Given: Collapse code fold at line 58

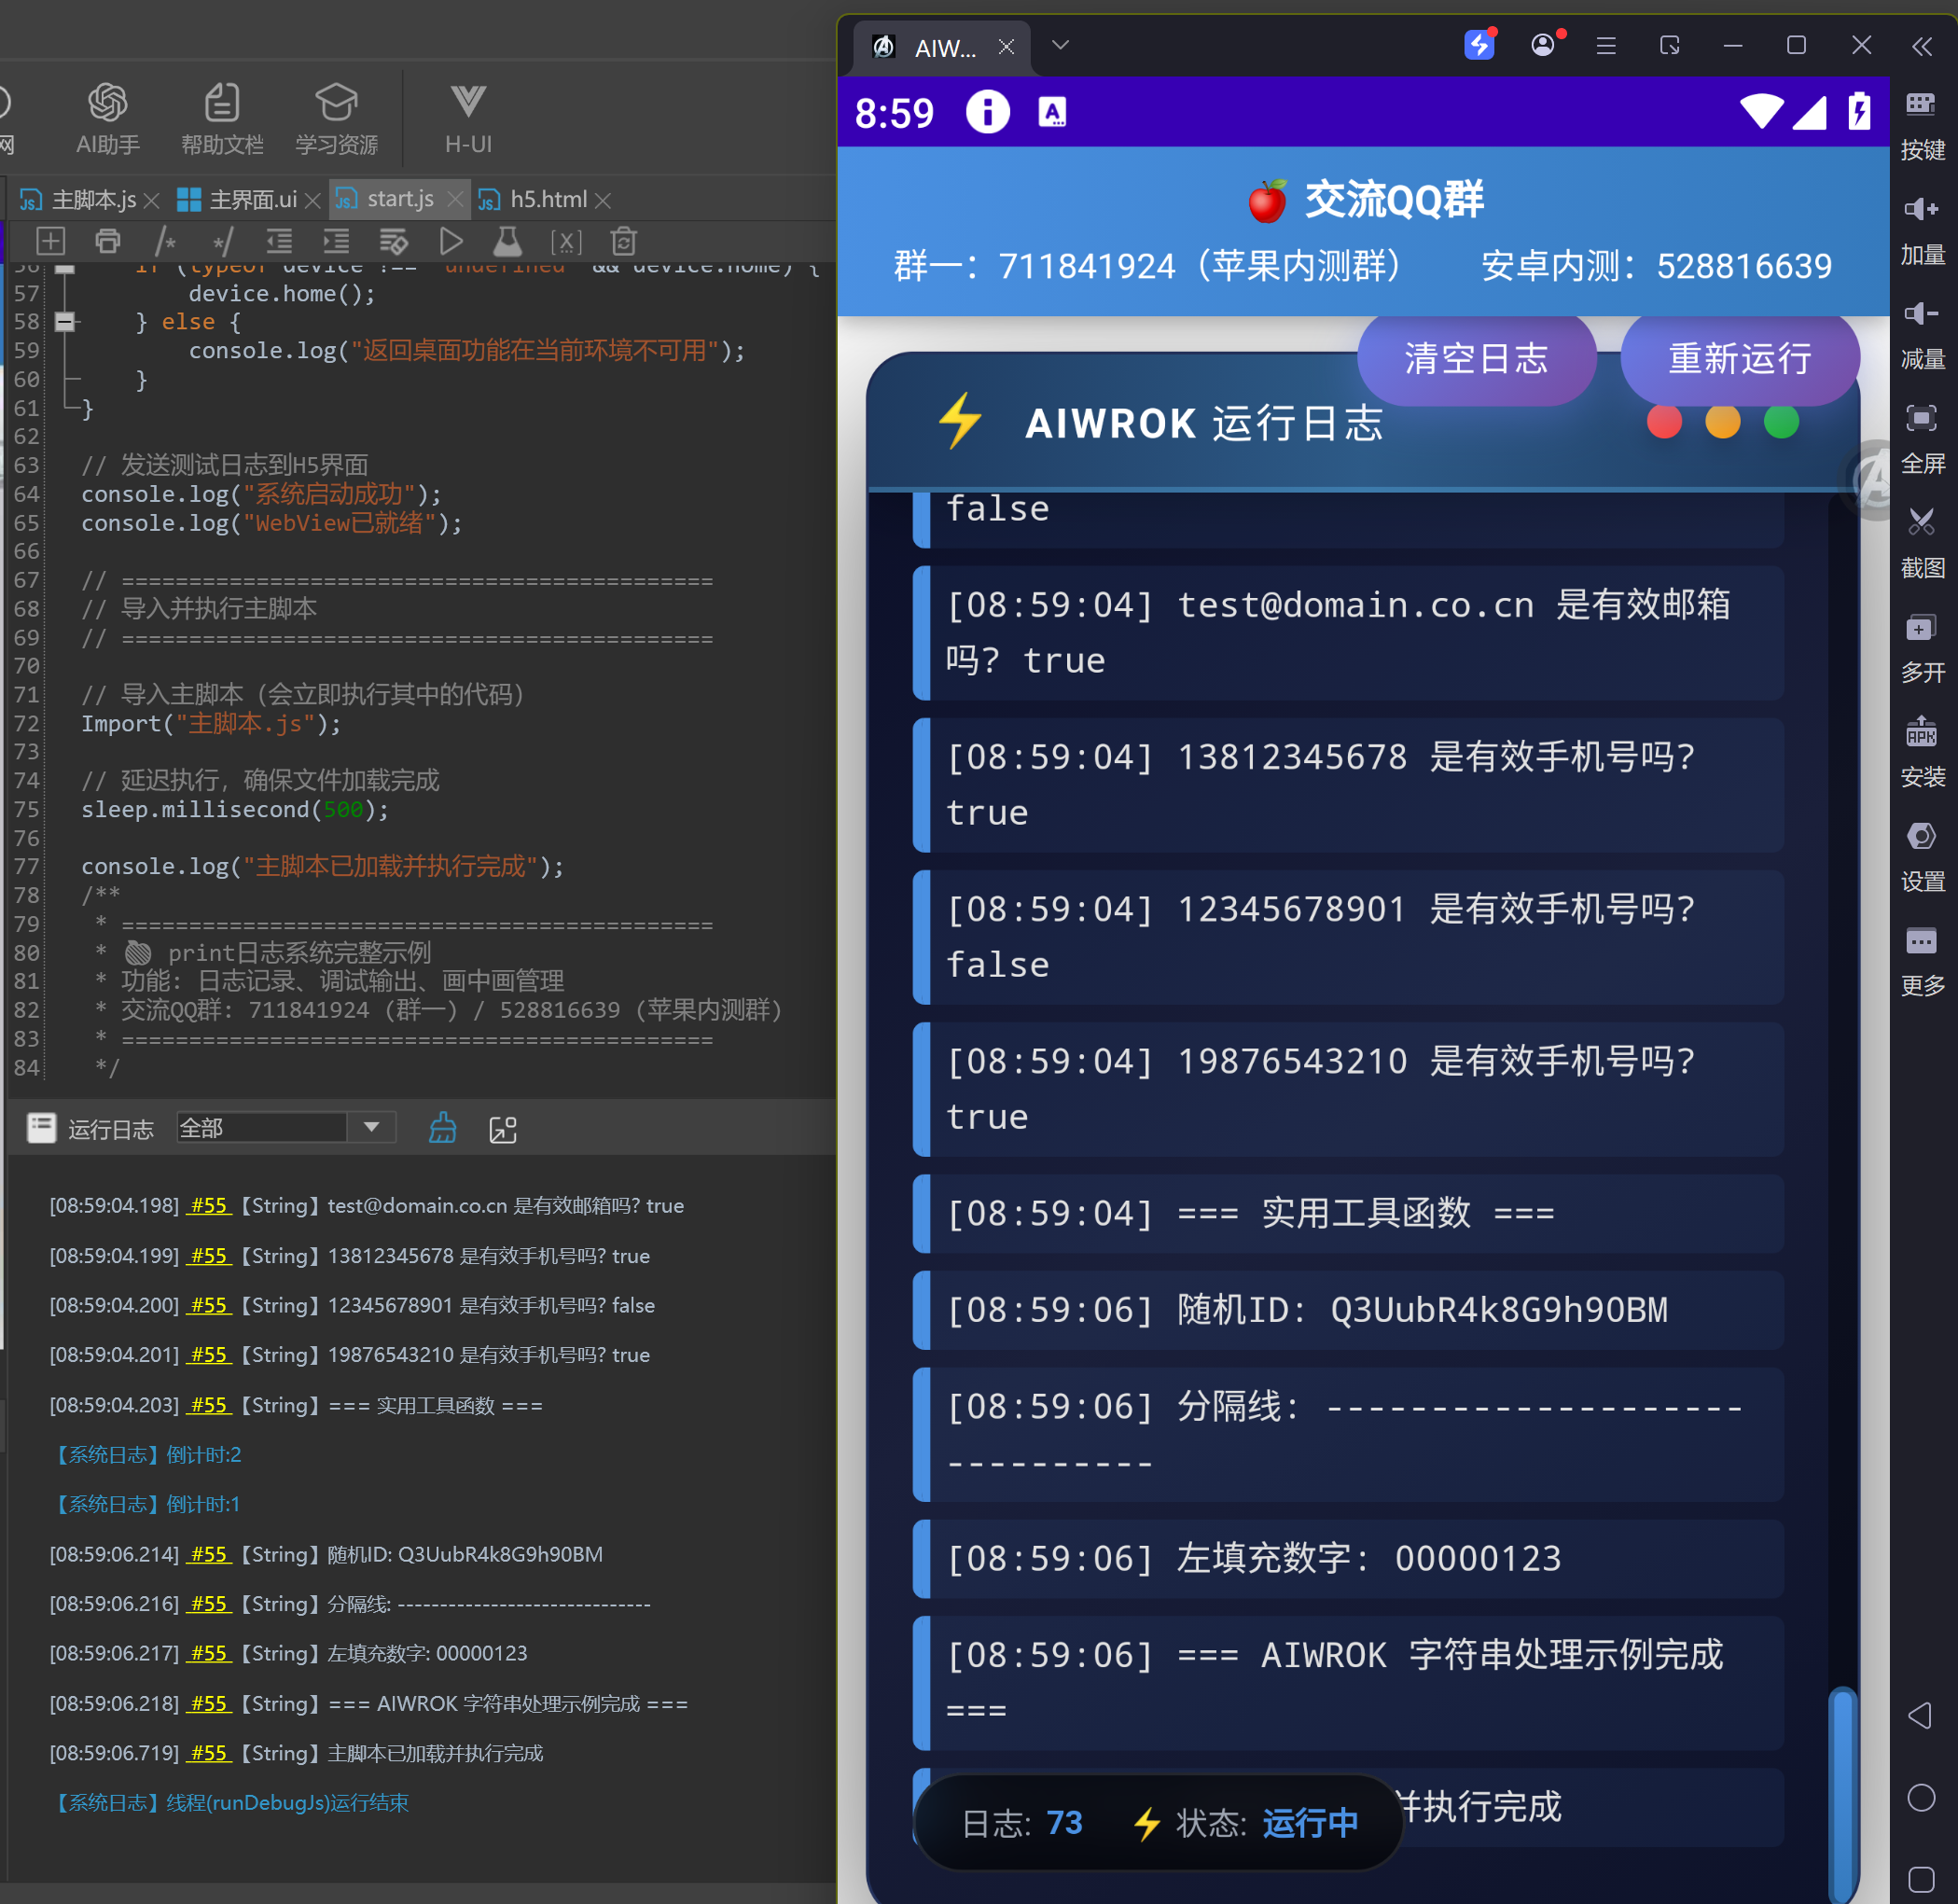Looking at the screenshot, I should pos(64,321).
